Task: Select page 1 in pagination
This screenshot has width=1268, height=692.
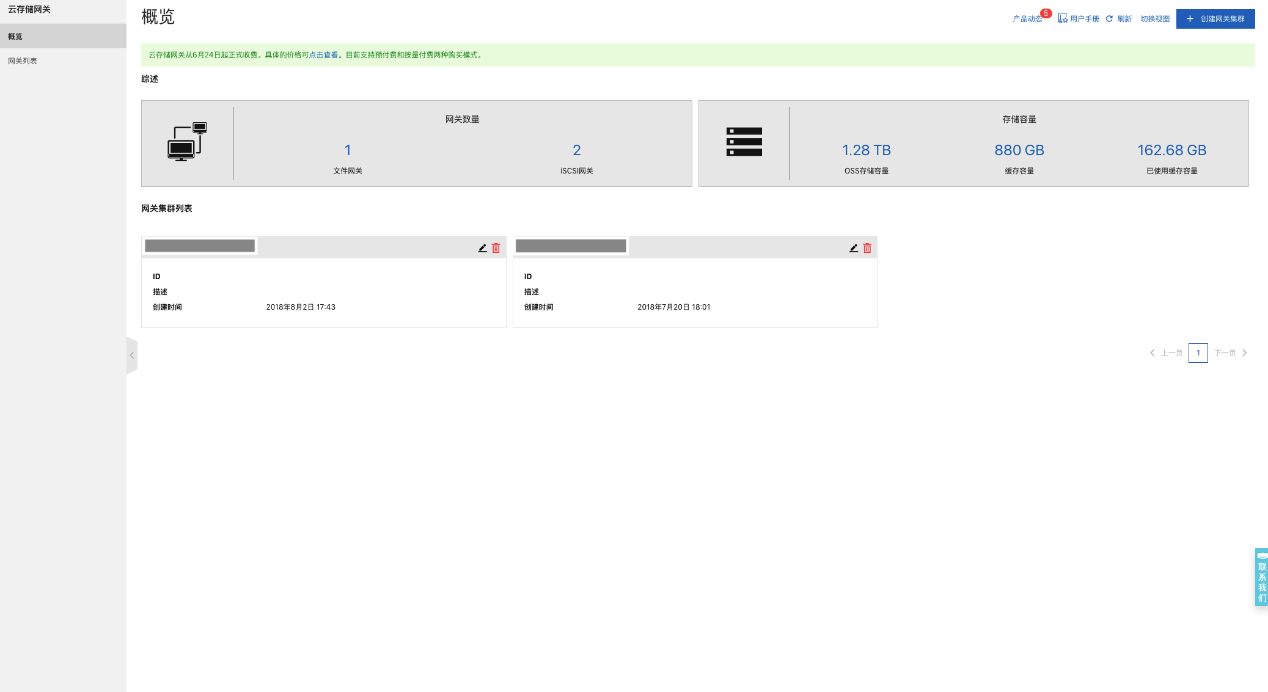Action: pyautogui.click(x=1198, y=353)
